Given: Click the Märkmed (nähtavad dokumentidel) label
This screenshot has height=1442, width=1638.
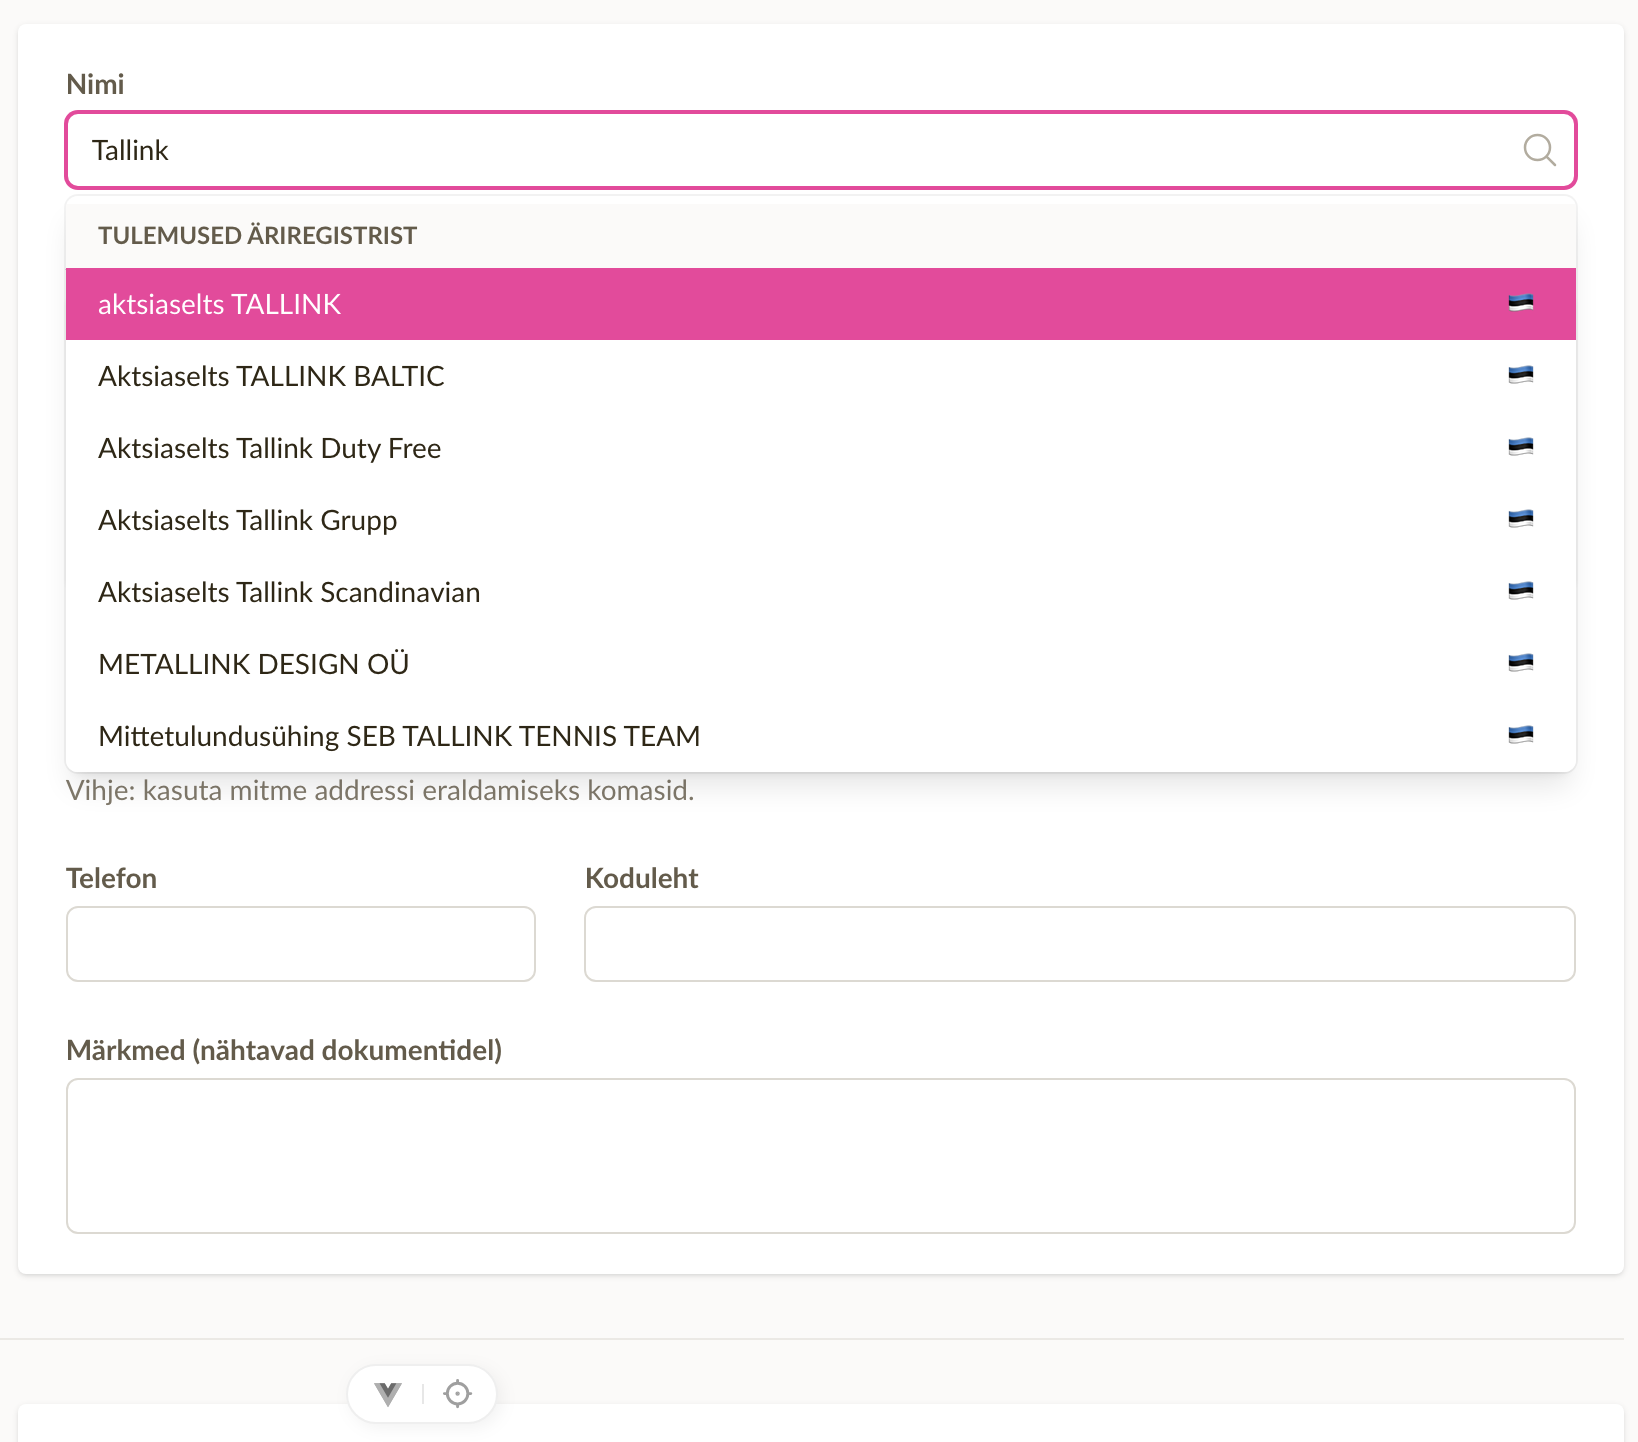Looking at the screenshot, I should [284, 1050].
